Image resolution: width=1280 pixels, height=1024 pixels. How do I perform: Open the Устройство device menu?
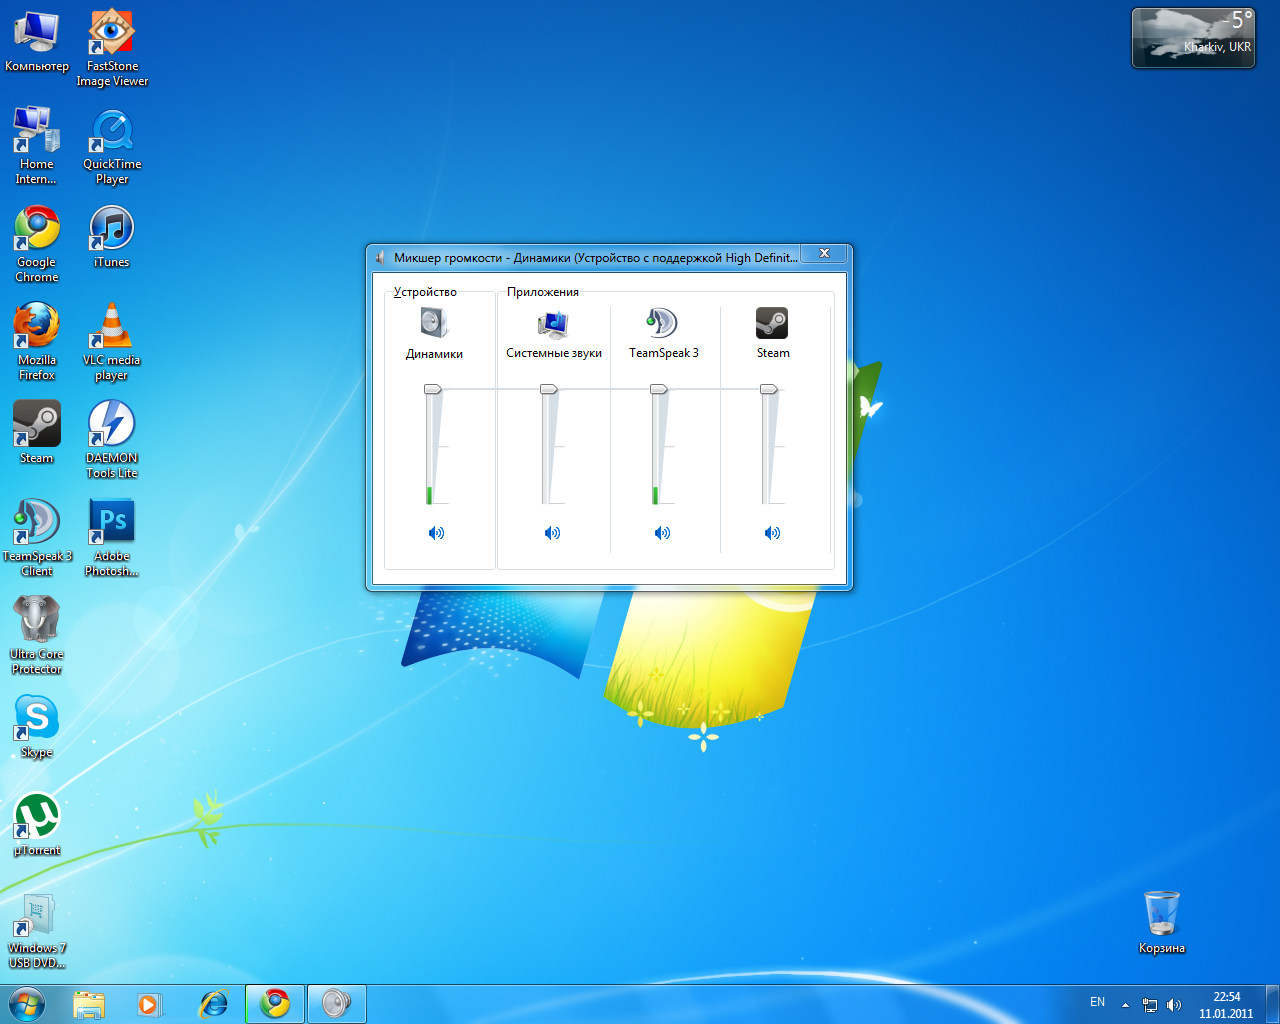pyautogui.click(x=425, y=292)
